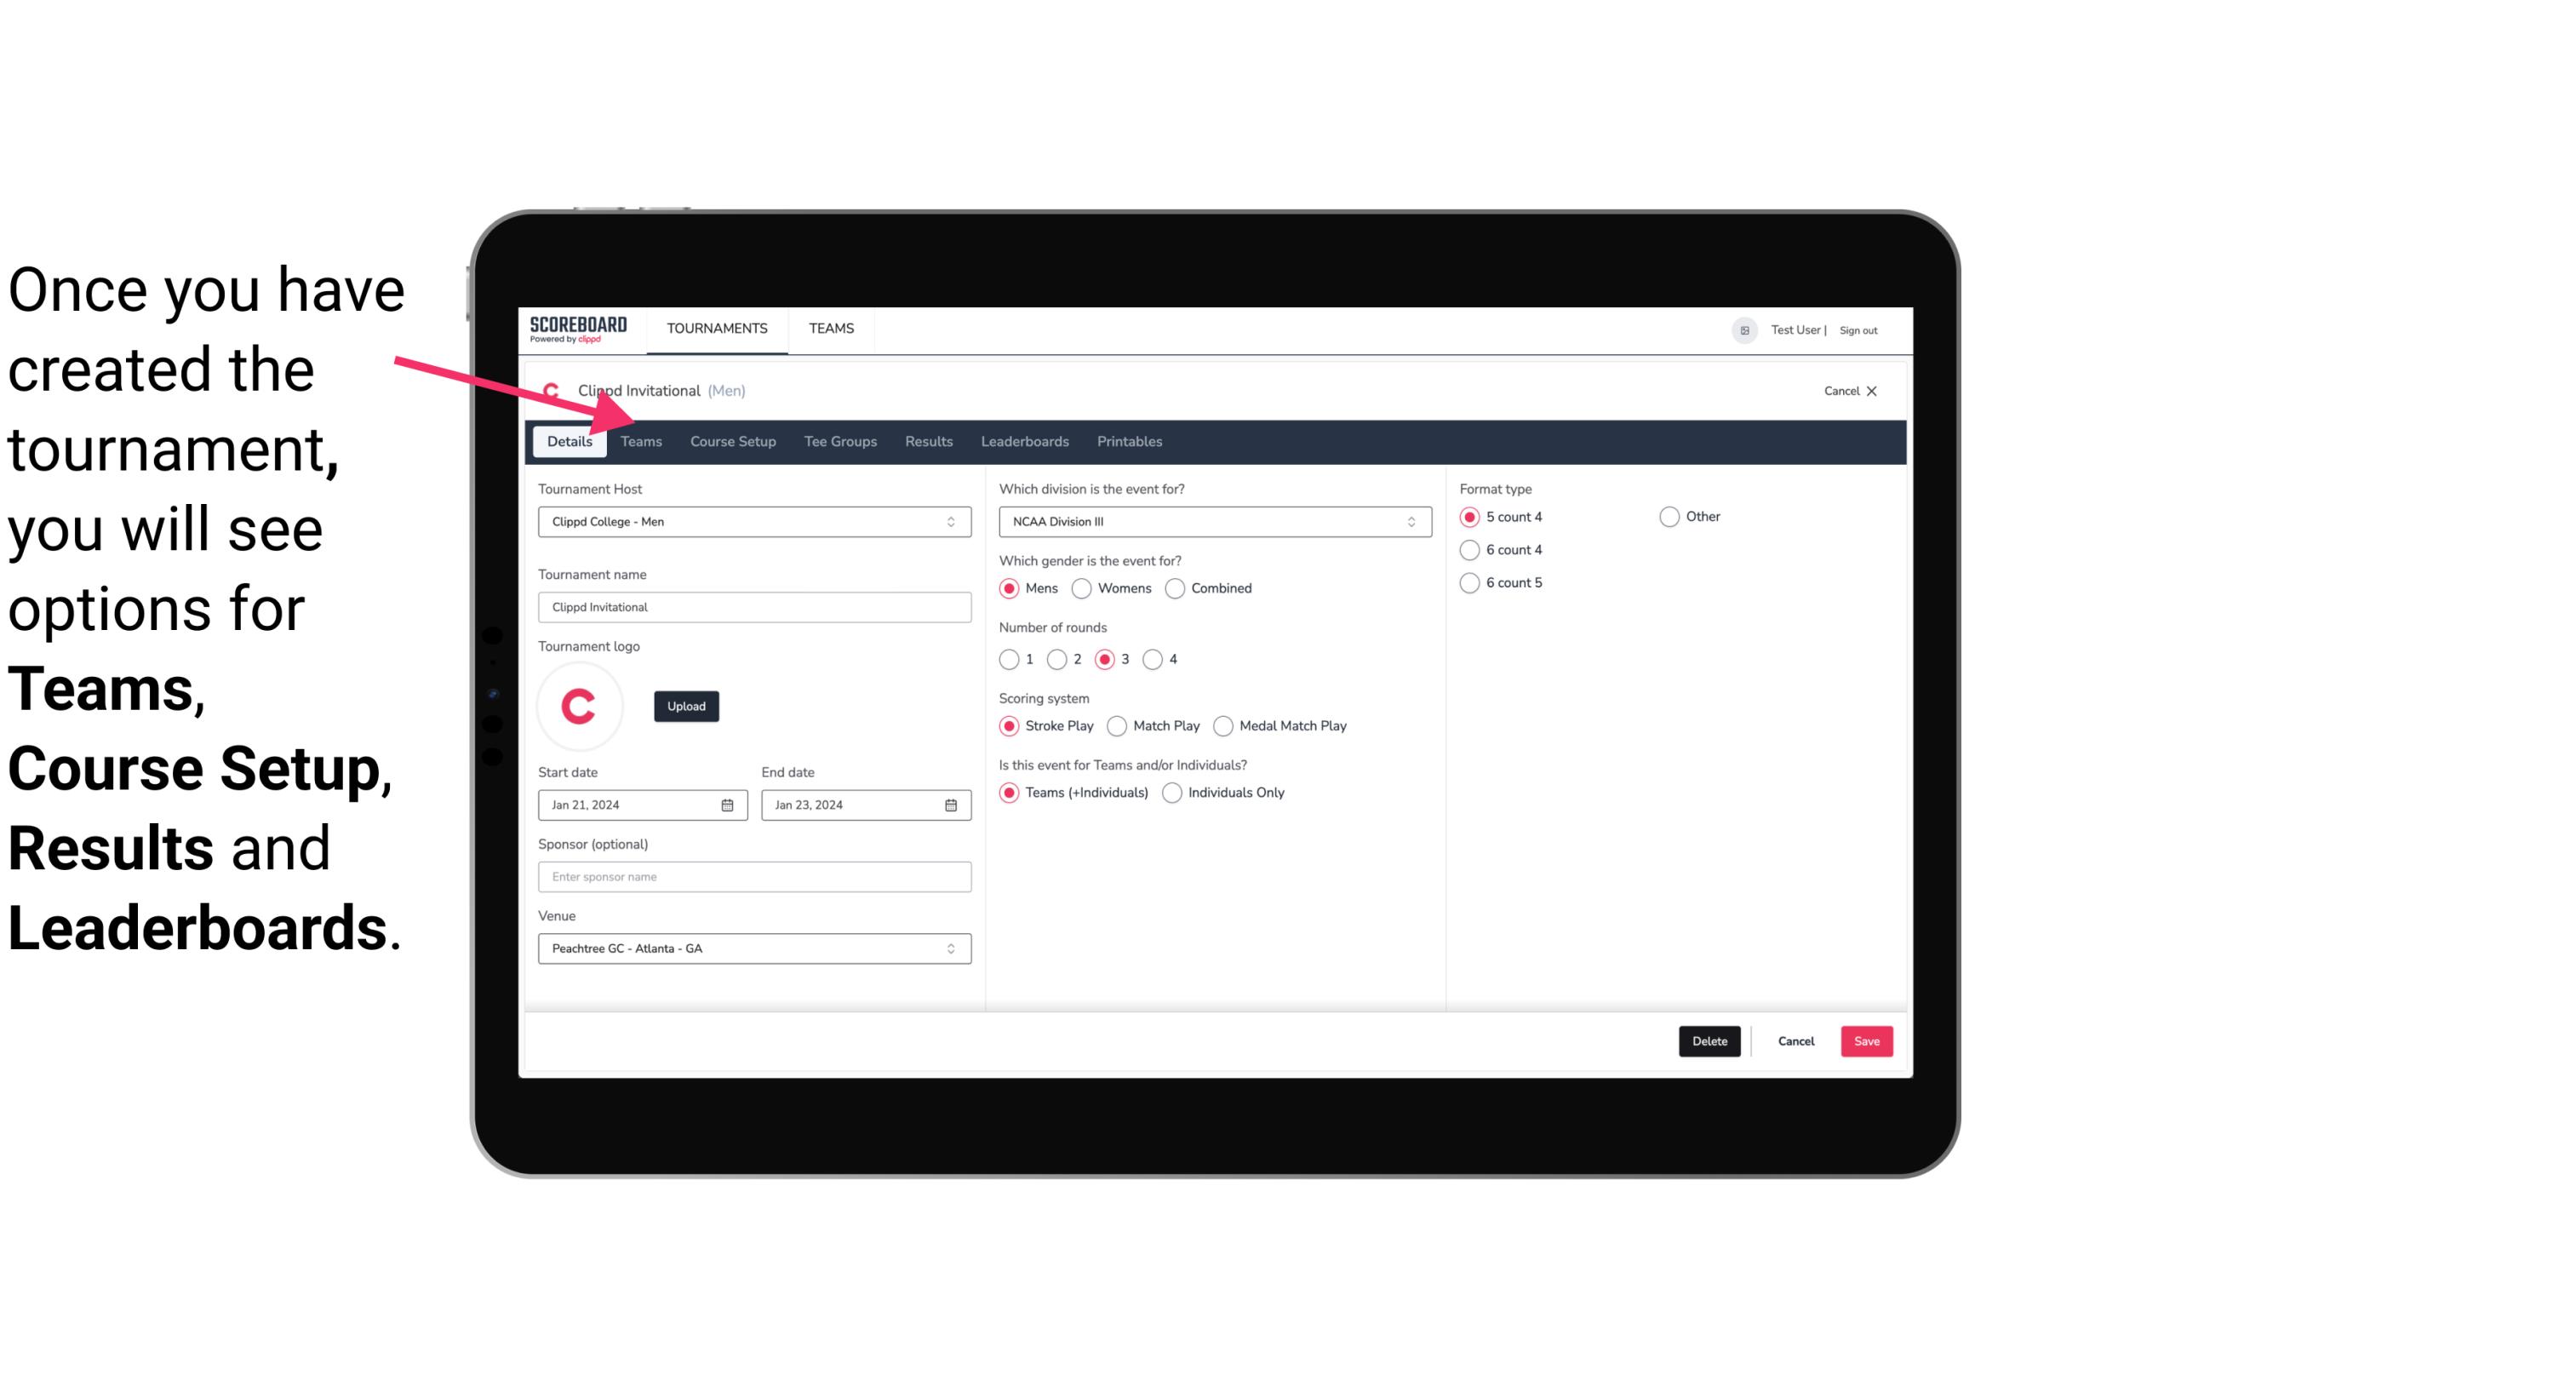Screen dimensions: 2576x1386
Task: Click the Delete tournament button
Action: [x=1706, y=1039]
